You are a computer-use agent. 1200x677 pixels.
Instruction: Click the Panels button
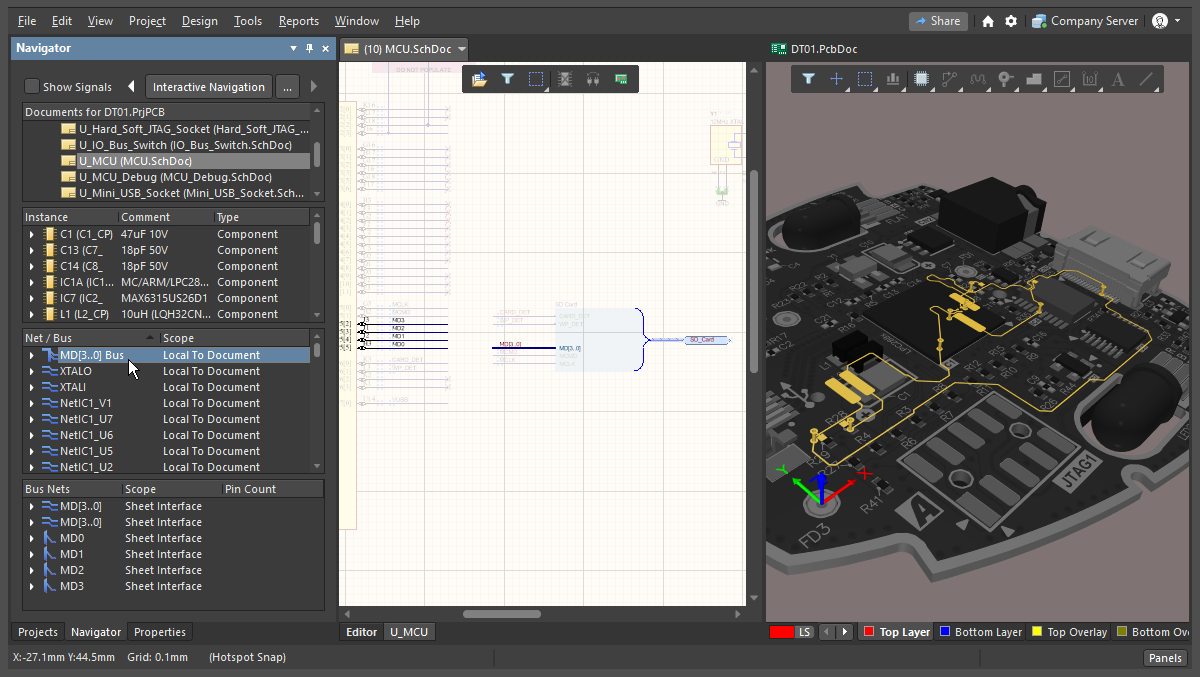1165,657
